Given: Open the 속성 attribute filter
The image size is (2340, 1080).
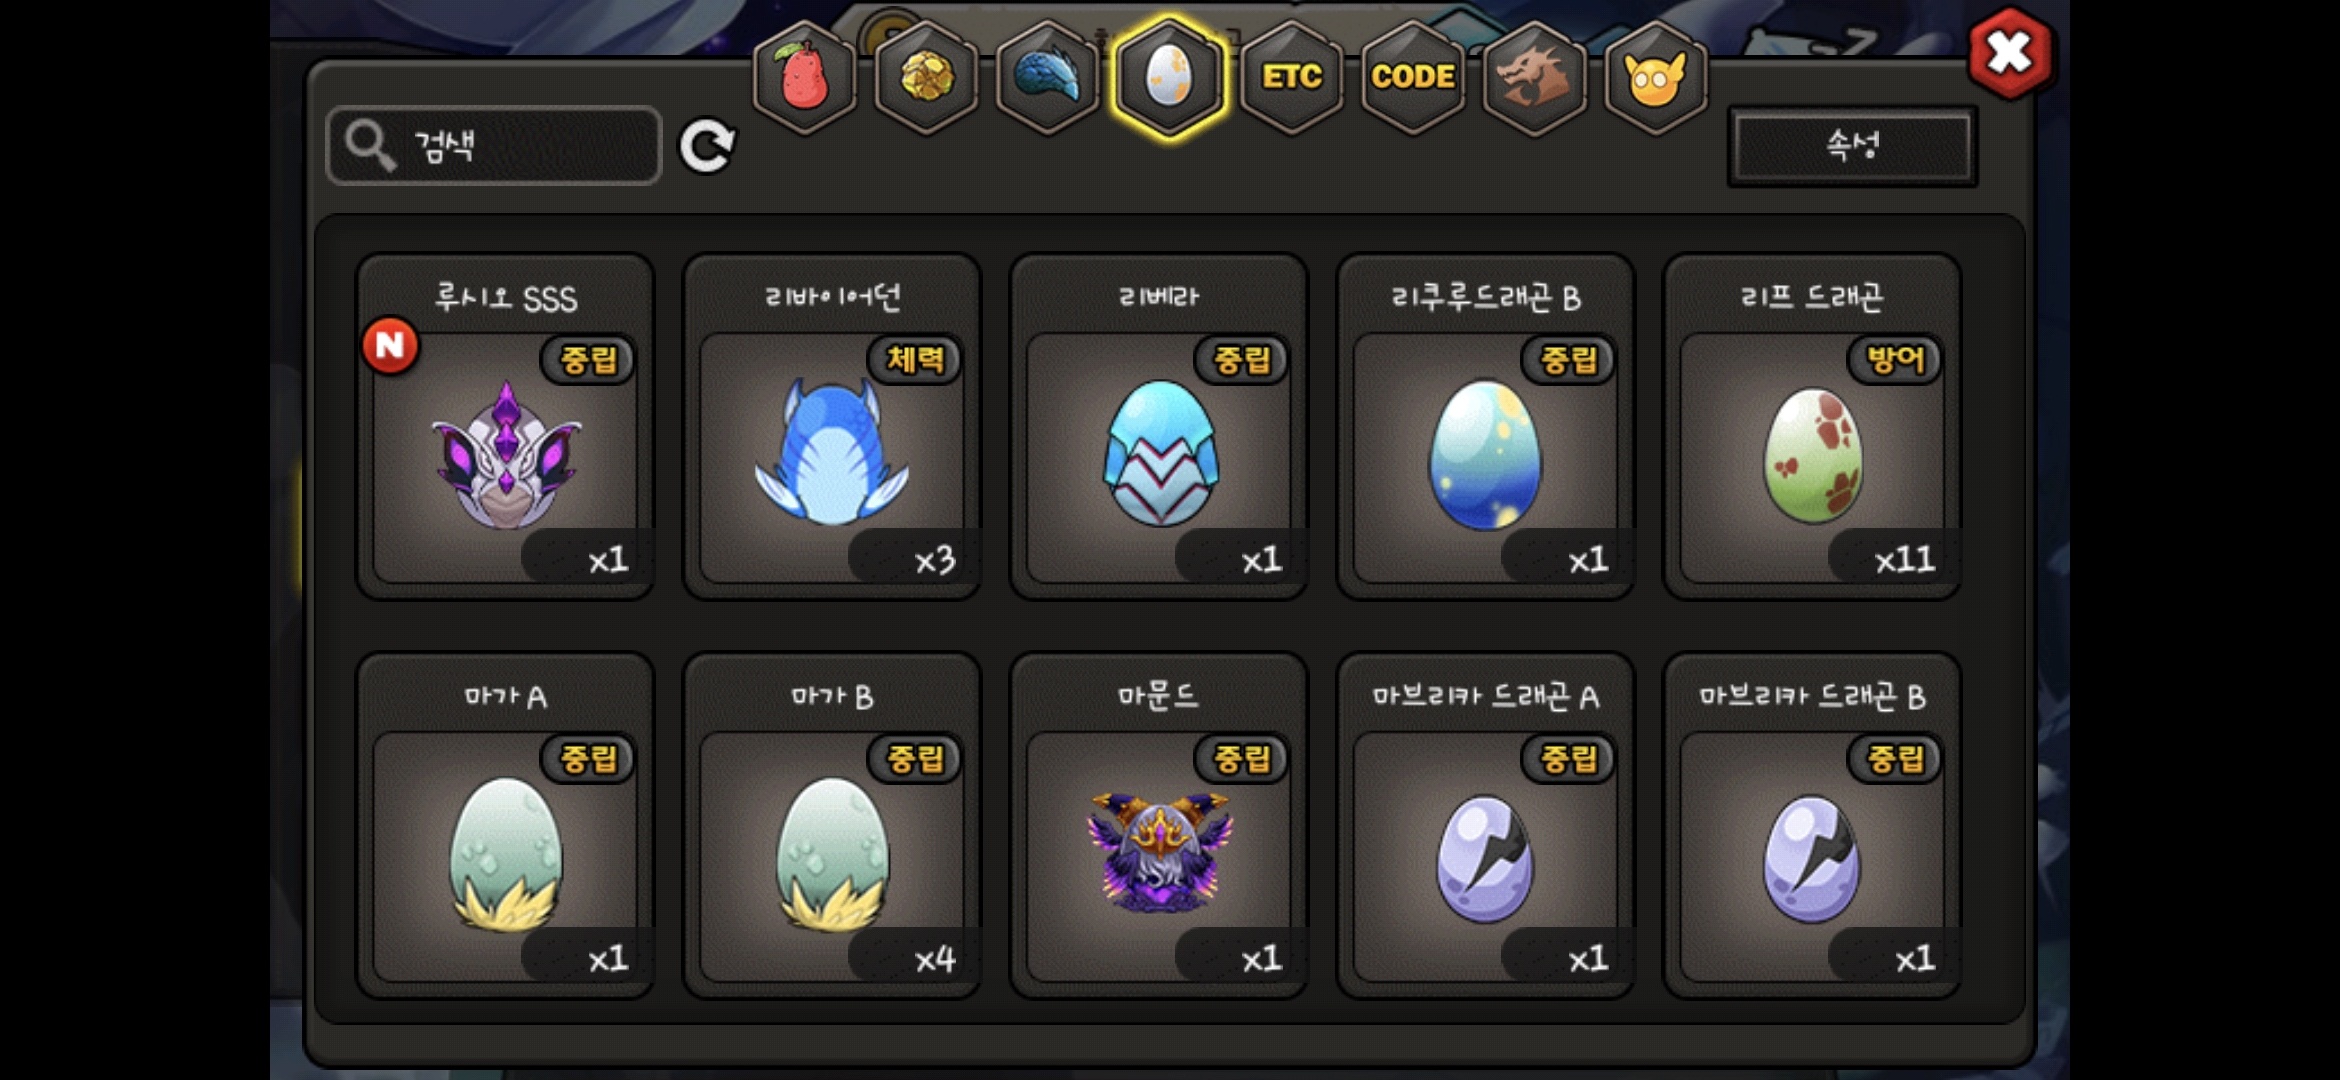Looking at the screenshot, I should 1853,146.
